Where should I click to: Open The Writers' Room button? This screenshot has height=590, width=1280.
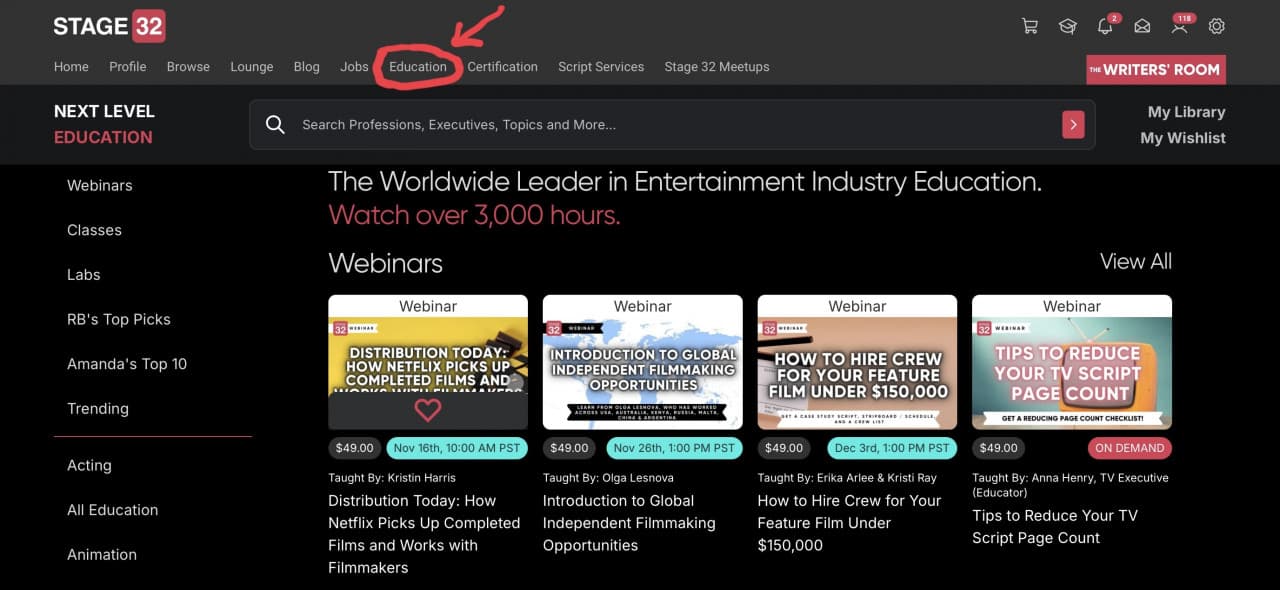pos(1156,69)
